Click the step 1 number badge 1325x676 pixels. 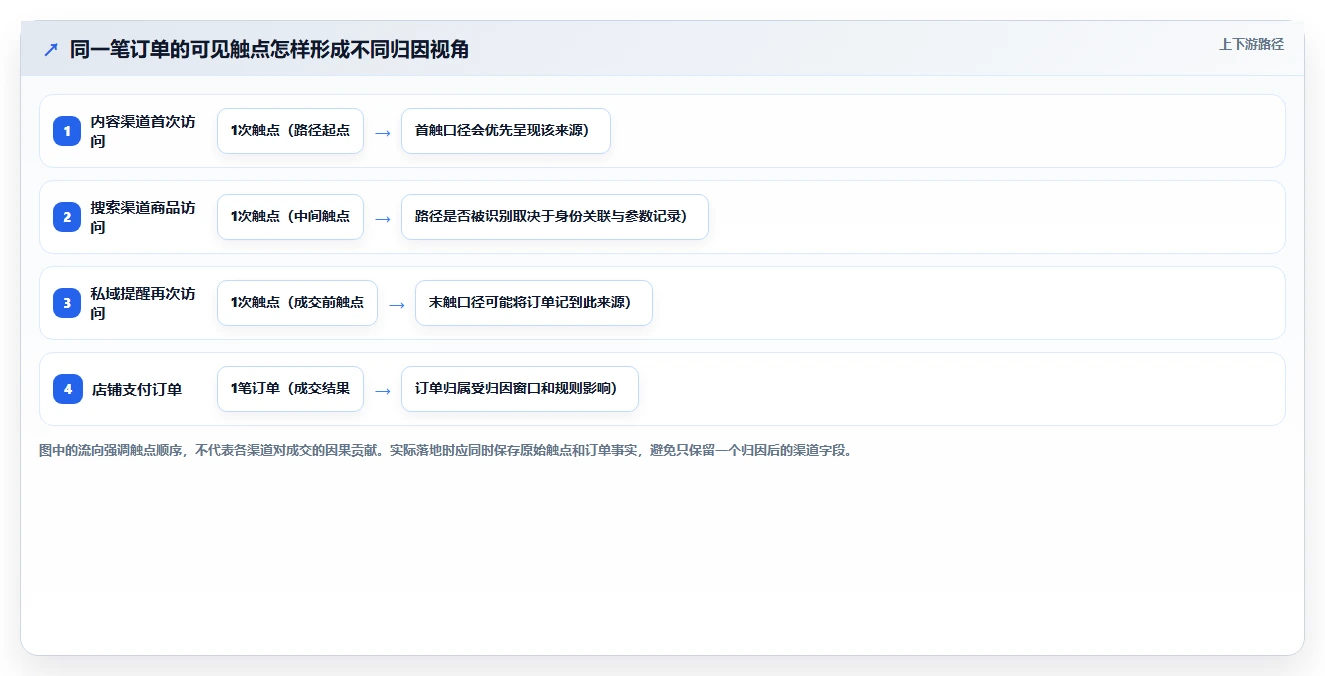pyautogui.click(x=67, y=131)
